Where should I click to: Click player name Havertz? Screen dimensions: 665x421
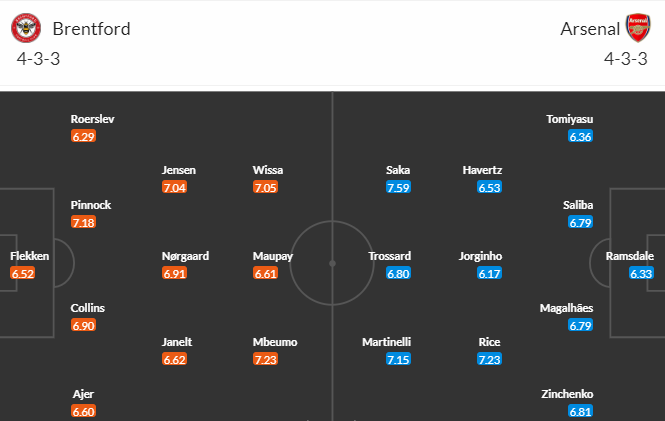[482, 170]
